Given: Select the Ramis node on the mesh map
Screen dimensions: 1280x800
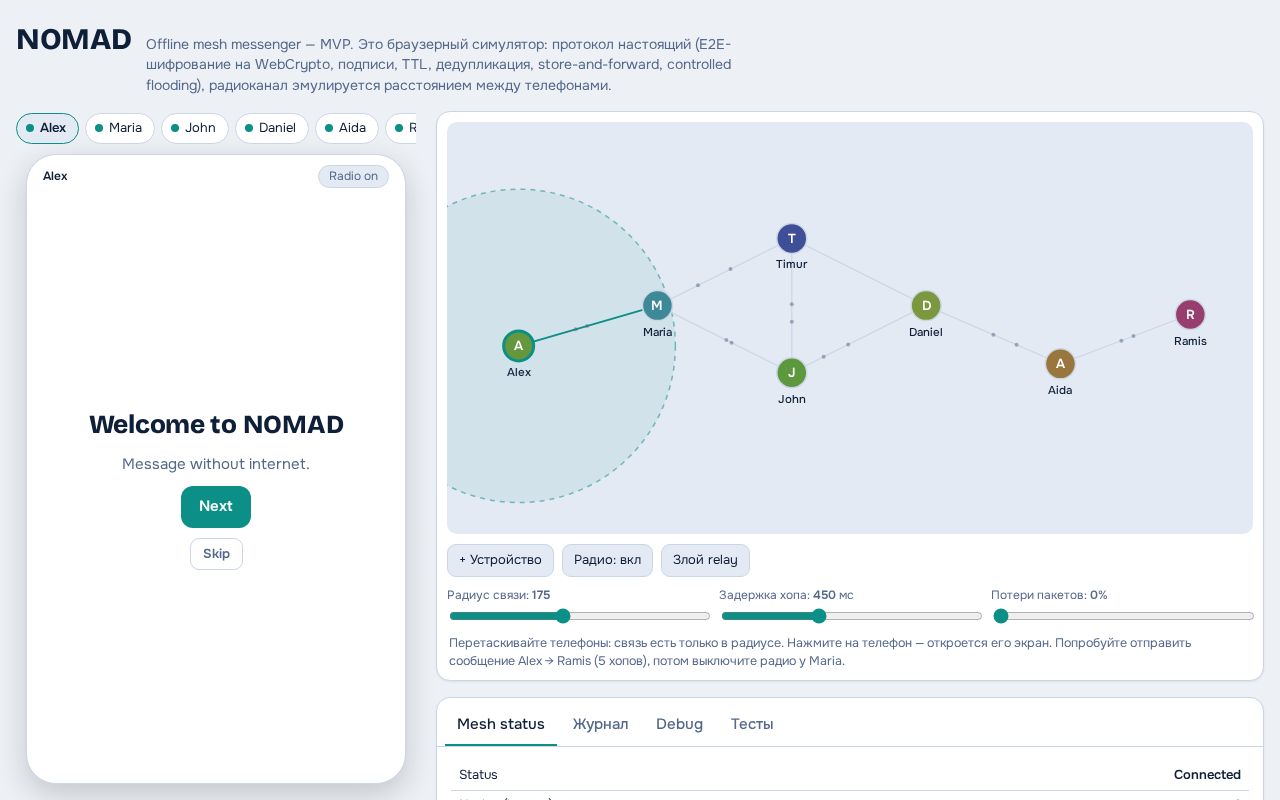Looking at the screenshot, I should [1190, 315].
